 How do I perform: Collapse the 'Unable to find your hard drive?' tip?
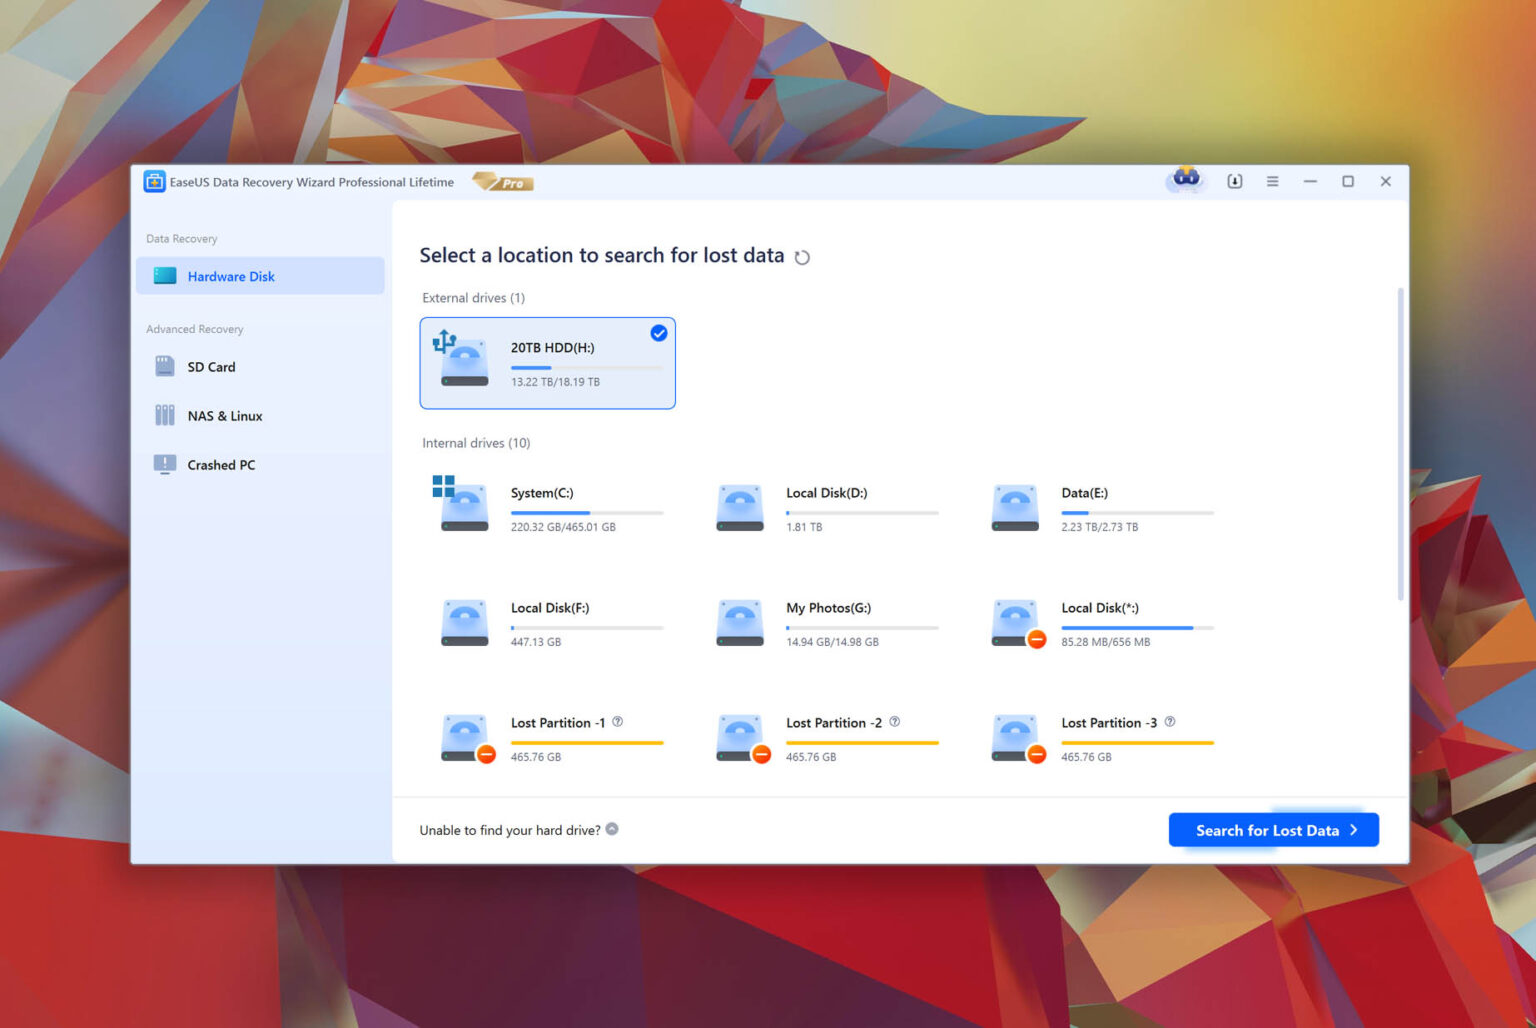tap(612, 829)
